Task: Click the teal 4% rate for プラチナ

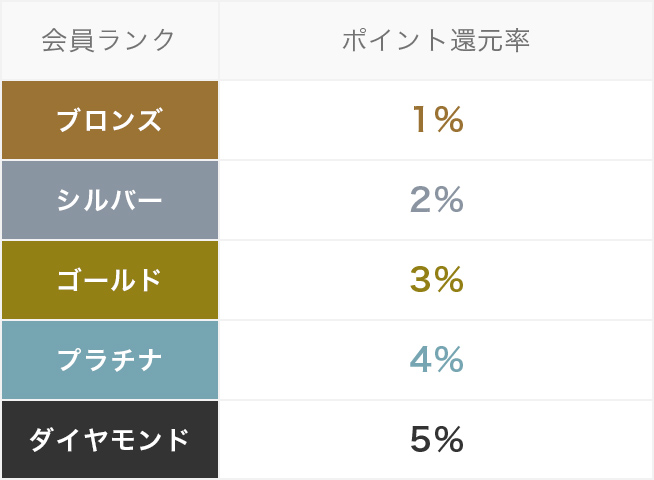Action: click(x=437, y=360)
